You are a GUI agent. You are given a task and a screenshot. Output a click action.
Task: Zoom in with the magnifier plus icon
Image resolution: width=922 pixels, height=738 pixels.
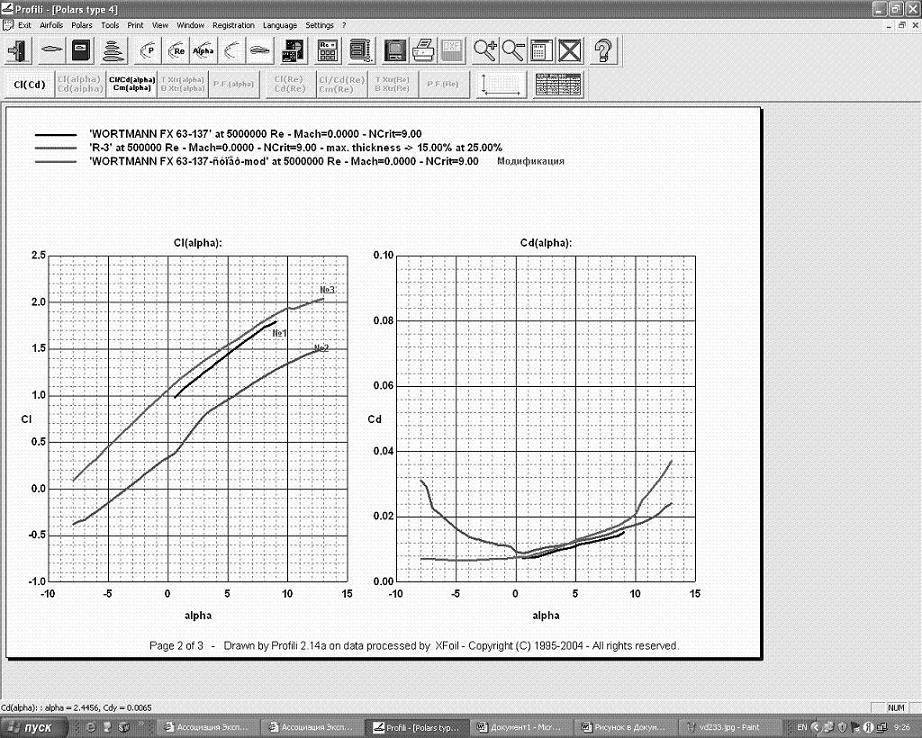click(x=486, y=48)
